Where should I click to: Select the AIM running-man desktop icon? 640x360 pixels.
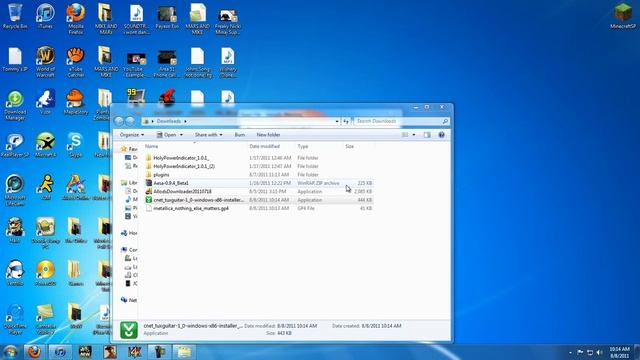[x=45, y=187]
